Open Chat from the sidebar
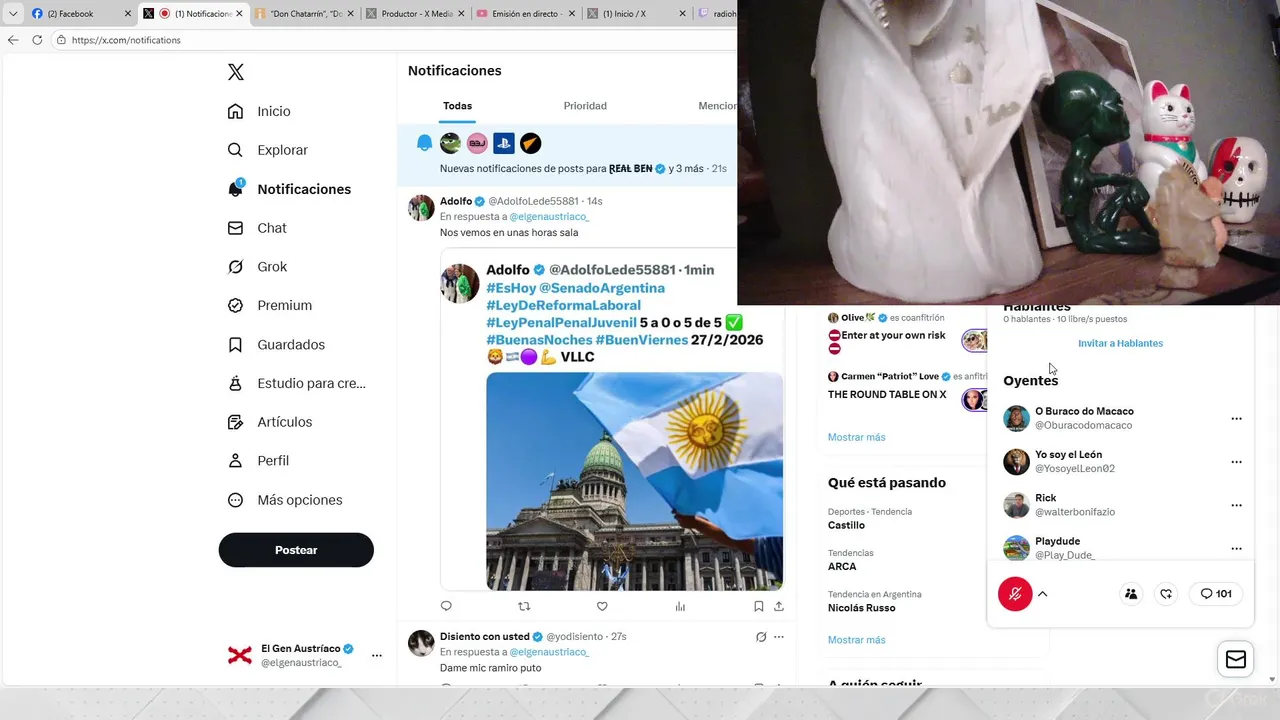Screen dimensions: 1280x720 (x=257, y=228)
